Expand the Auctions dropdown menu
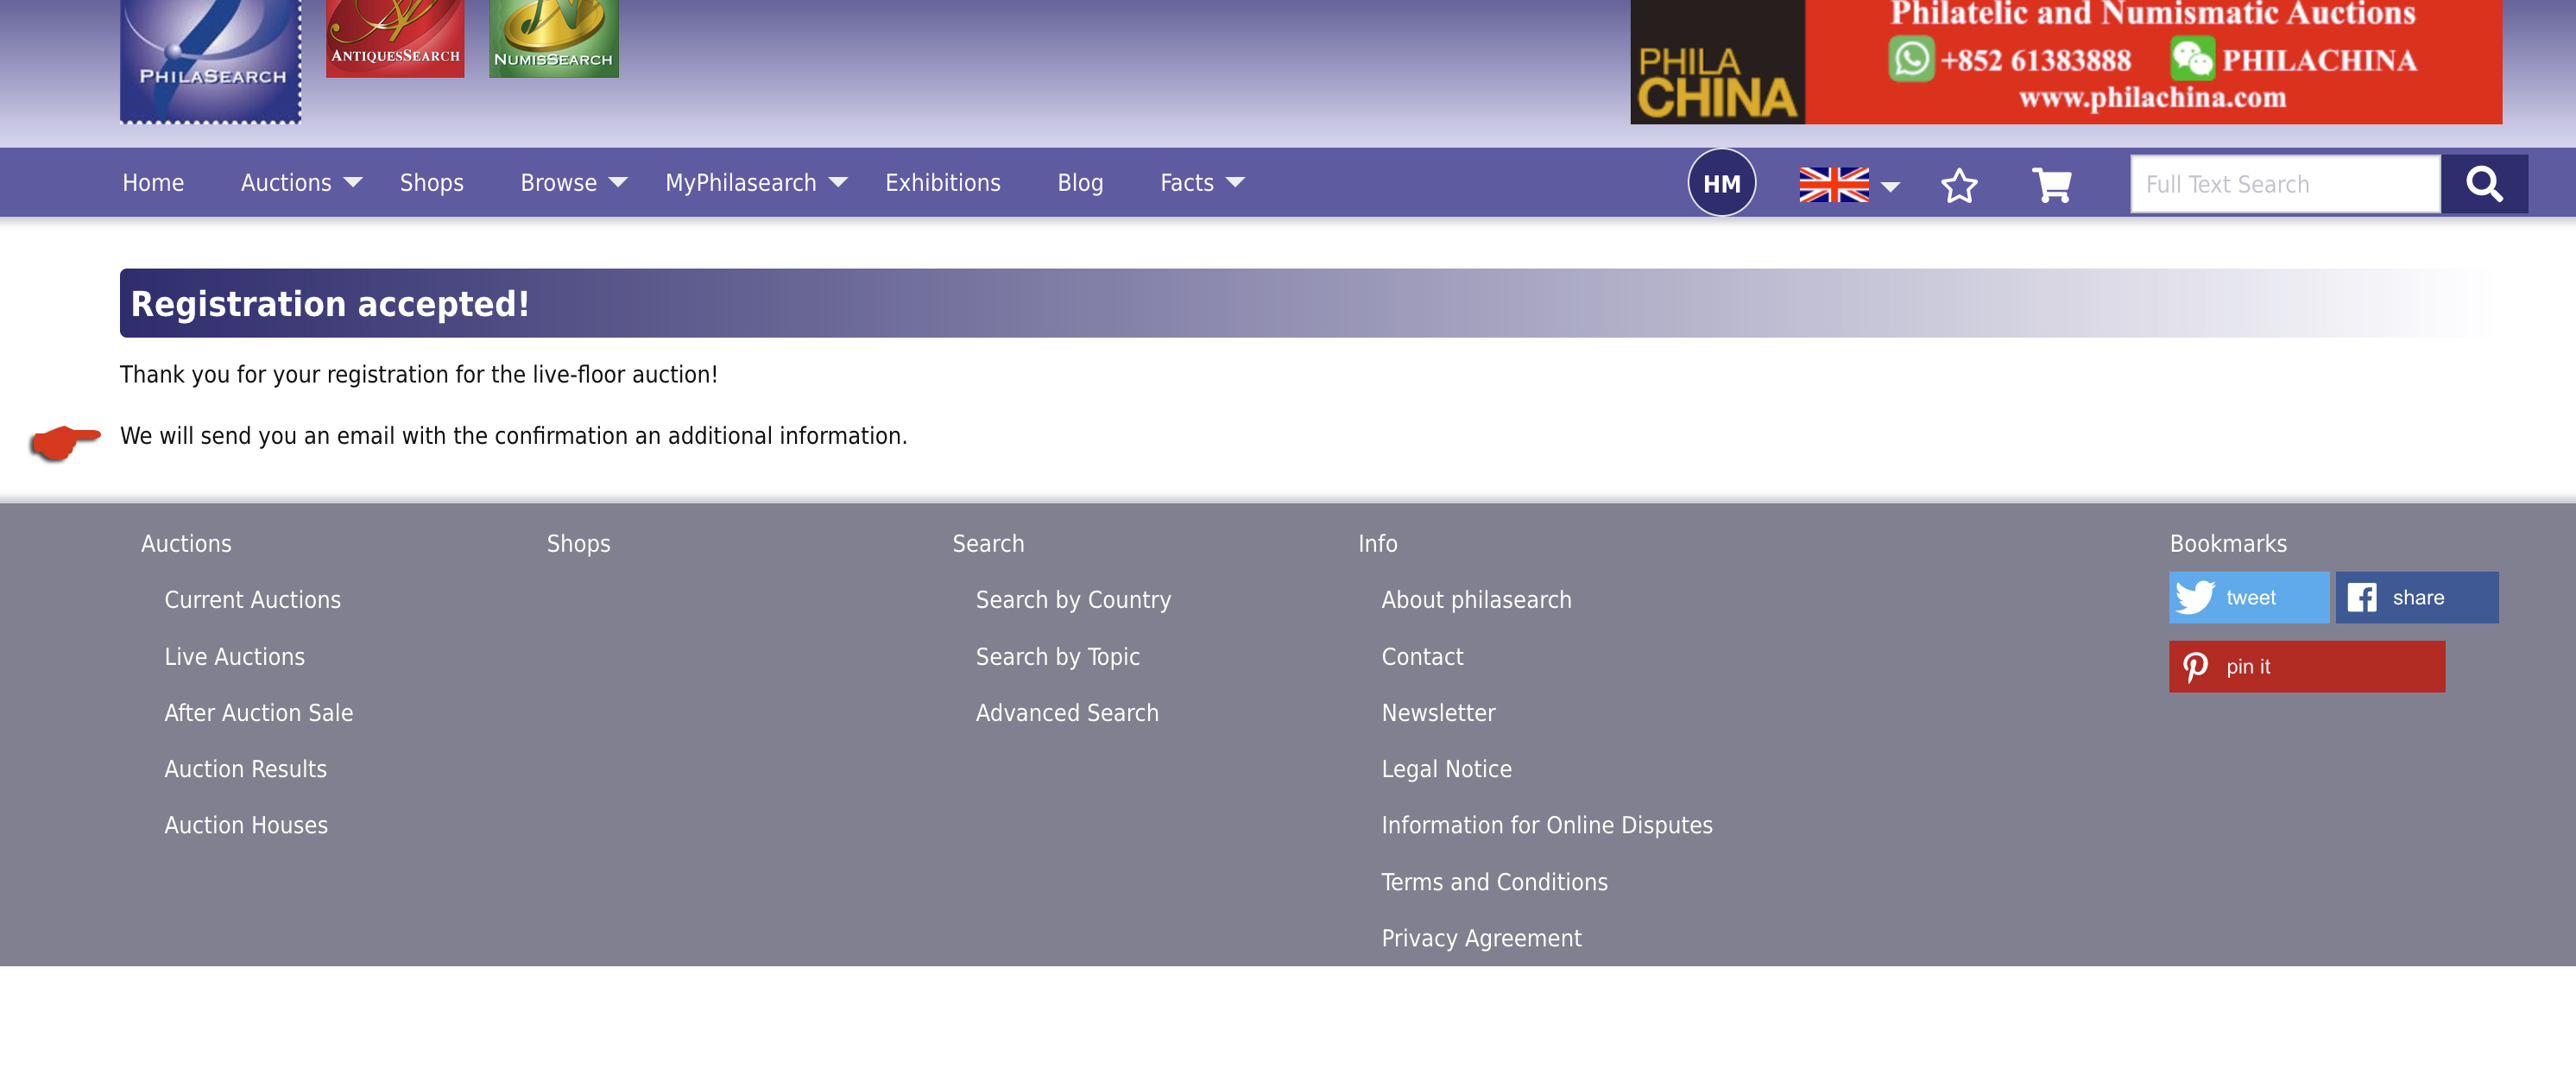The image size is (2576, 1069). click(x=301, y=183)
